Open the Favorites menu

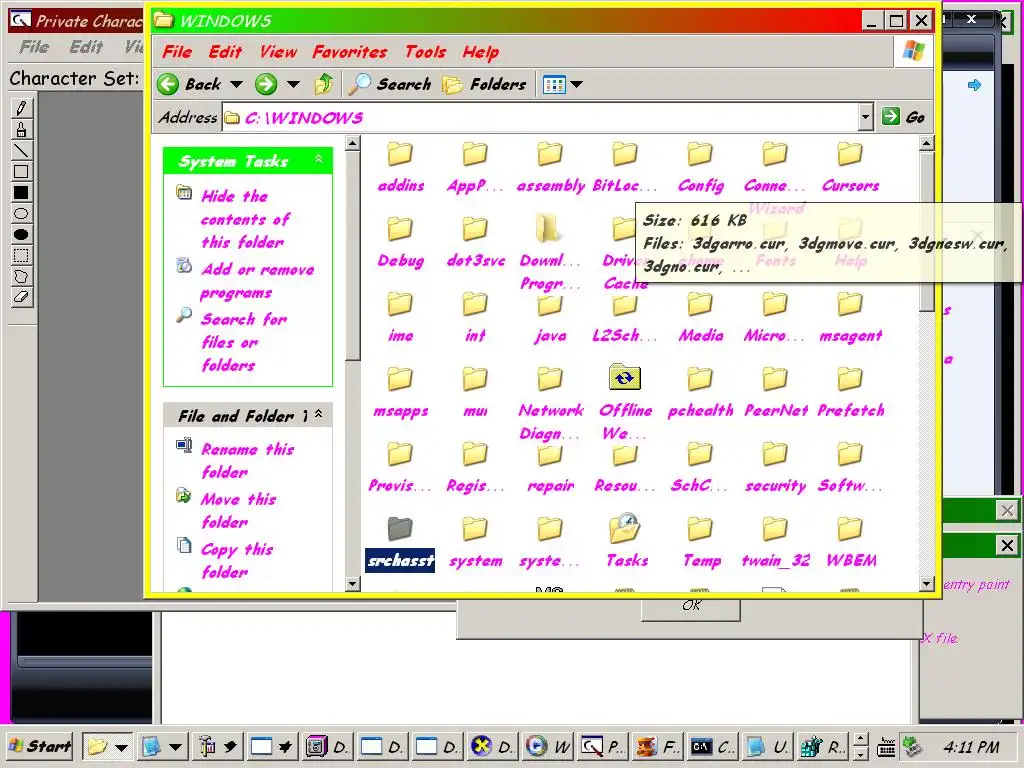pyautogui.click(x=349, y=52)
